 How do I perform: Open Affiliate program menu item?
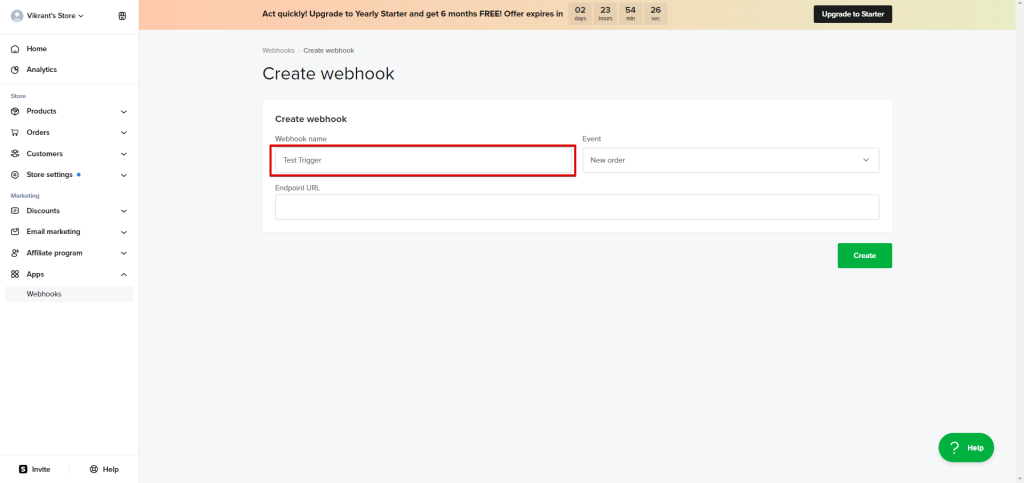[55, 253]
